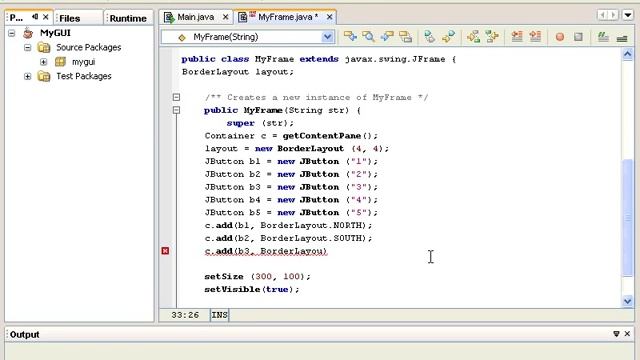The height and width of the screenshot is (360, 640).
Task: Click the red error marker in the gutter
Action: [165, 251]
